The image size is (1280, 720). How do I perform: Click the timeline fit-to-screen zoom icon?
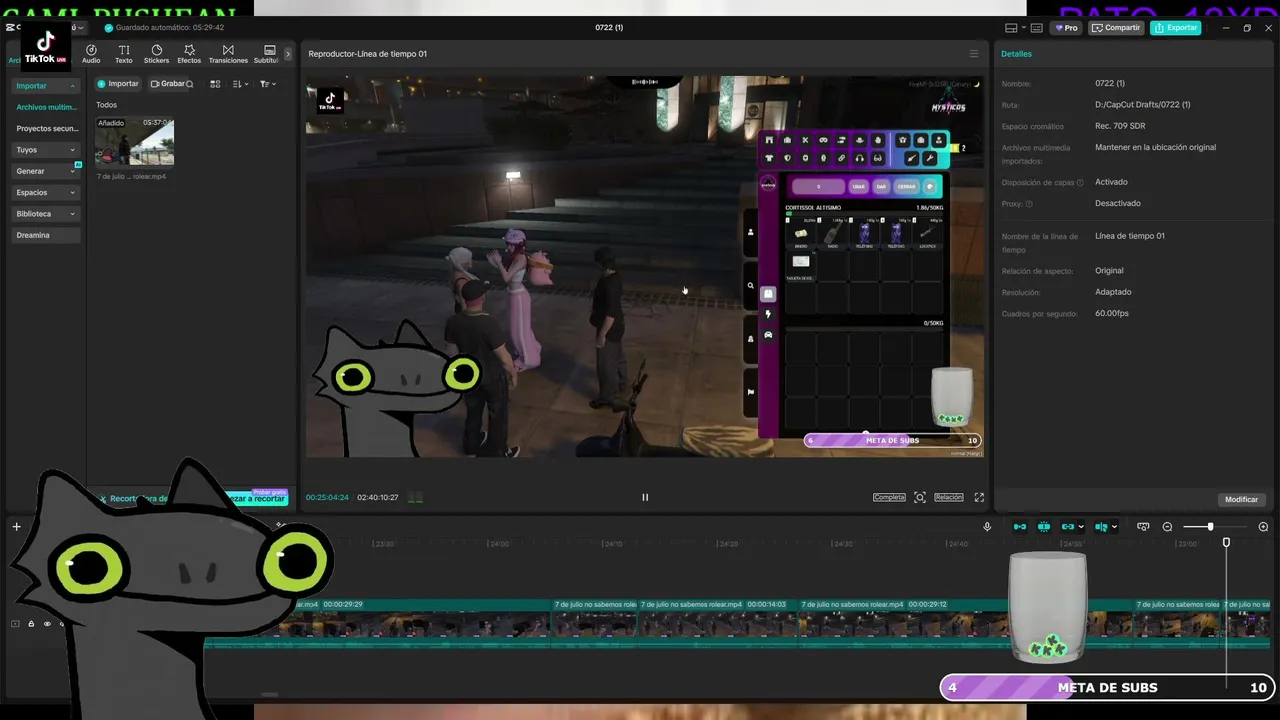(x=1143, y=527)
